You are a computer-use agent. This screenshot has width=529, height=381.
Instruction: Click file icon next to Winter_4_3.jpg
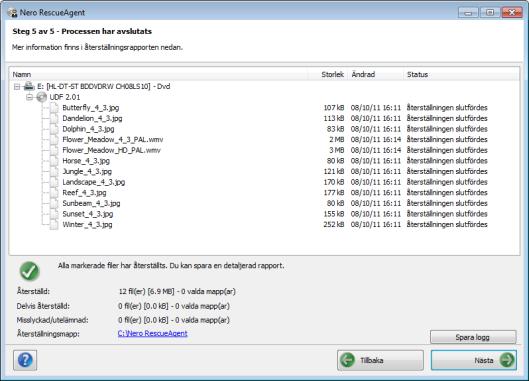click(x=54, y=225)
